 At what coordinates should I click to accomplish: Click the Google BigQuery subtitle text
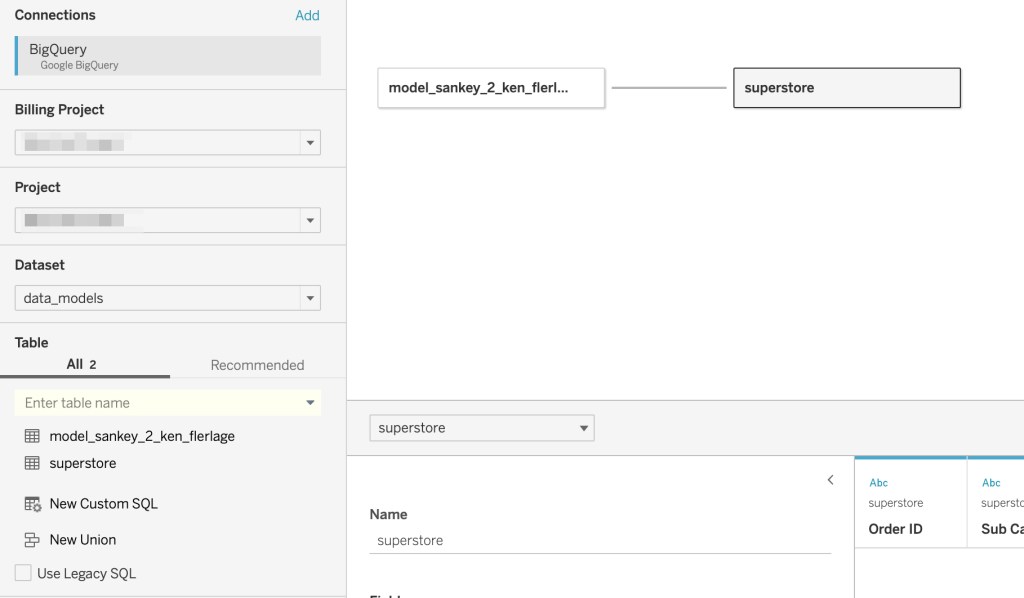(79, 65)
